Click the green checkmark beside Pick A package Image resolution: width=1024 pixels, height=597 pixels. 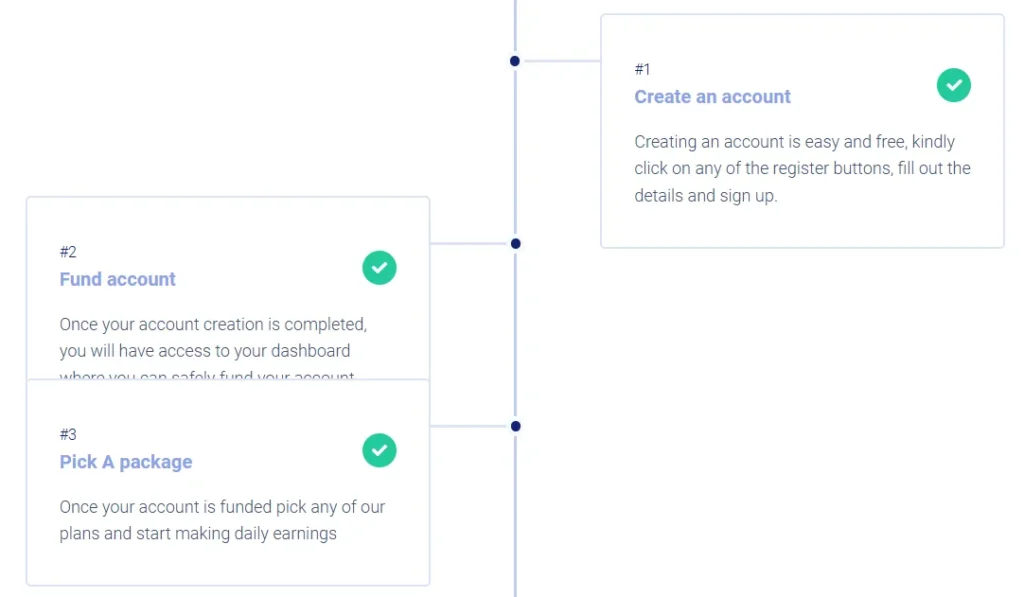pyautogui.click(x=379, y=450)
